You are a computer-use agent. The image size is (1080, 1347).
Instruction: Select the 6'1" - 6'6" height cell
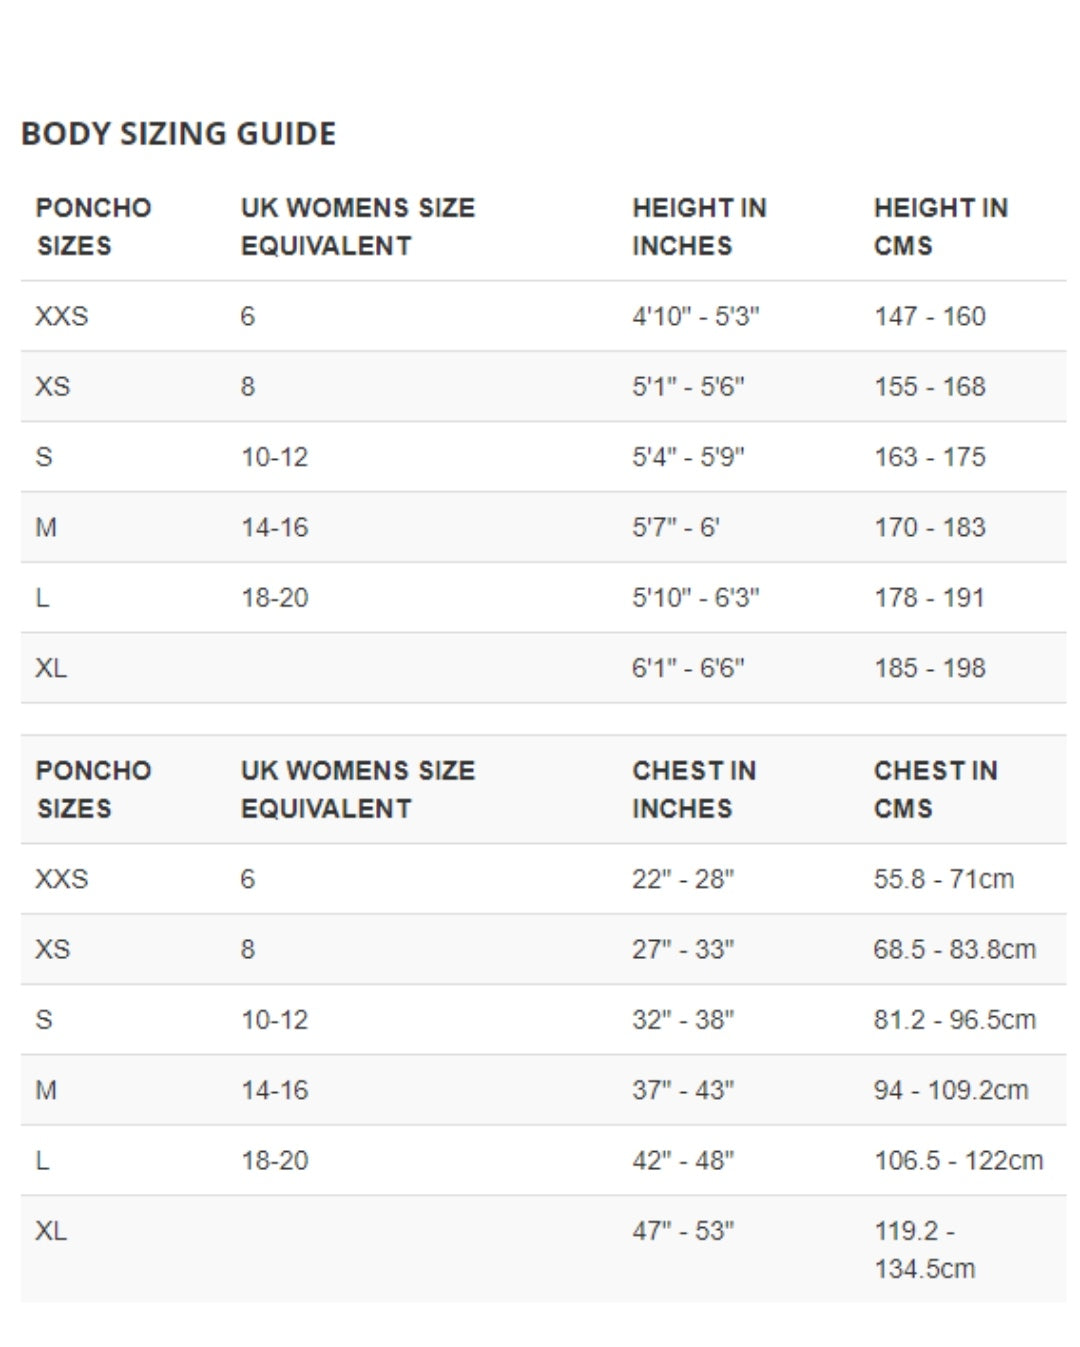[688, 668]
